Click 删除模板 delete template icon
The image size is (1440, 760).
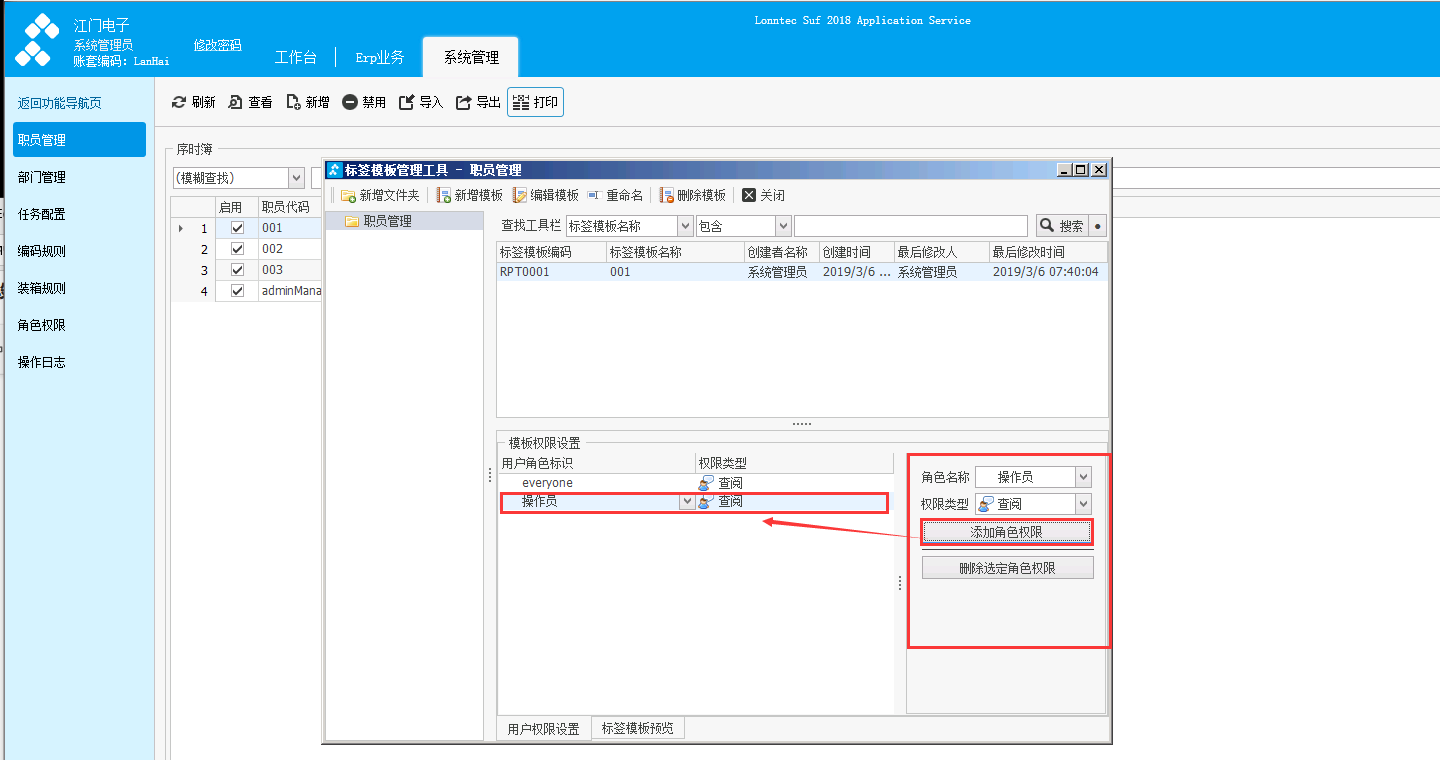point(666,195)
